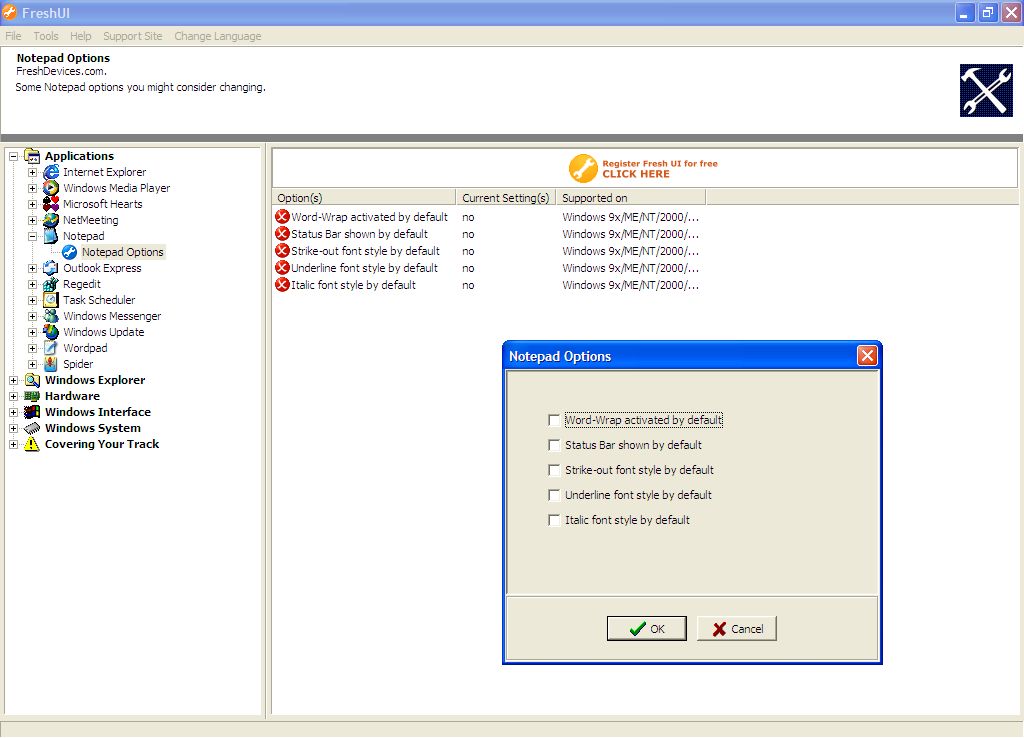Expand the Internet Explorer node
The width and height of the screenshot is (1024, 738).
pyautogui.click(x=32, y=172)
